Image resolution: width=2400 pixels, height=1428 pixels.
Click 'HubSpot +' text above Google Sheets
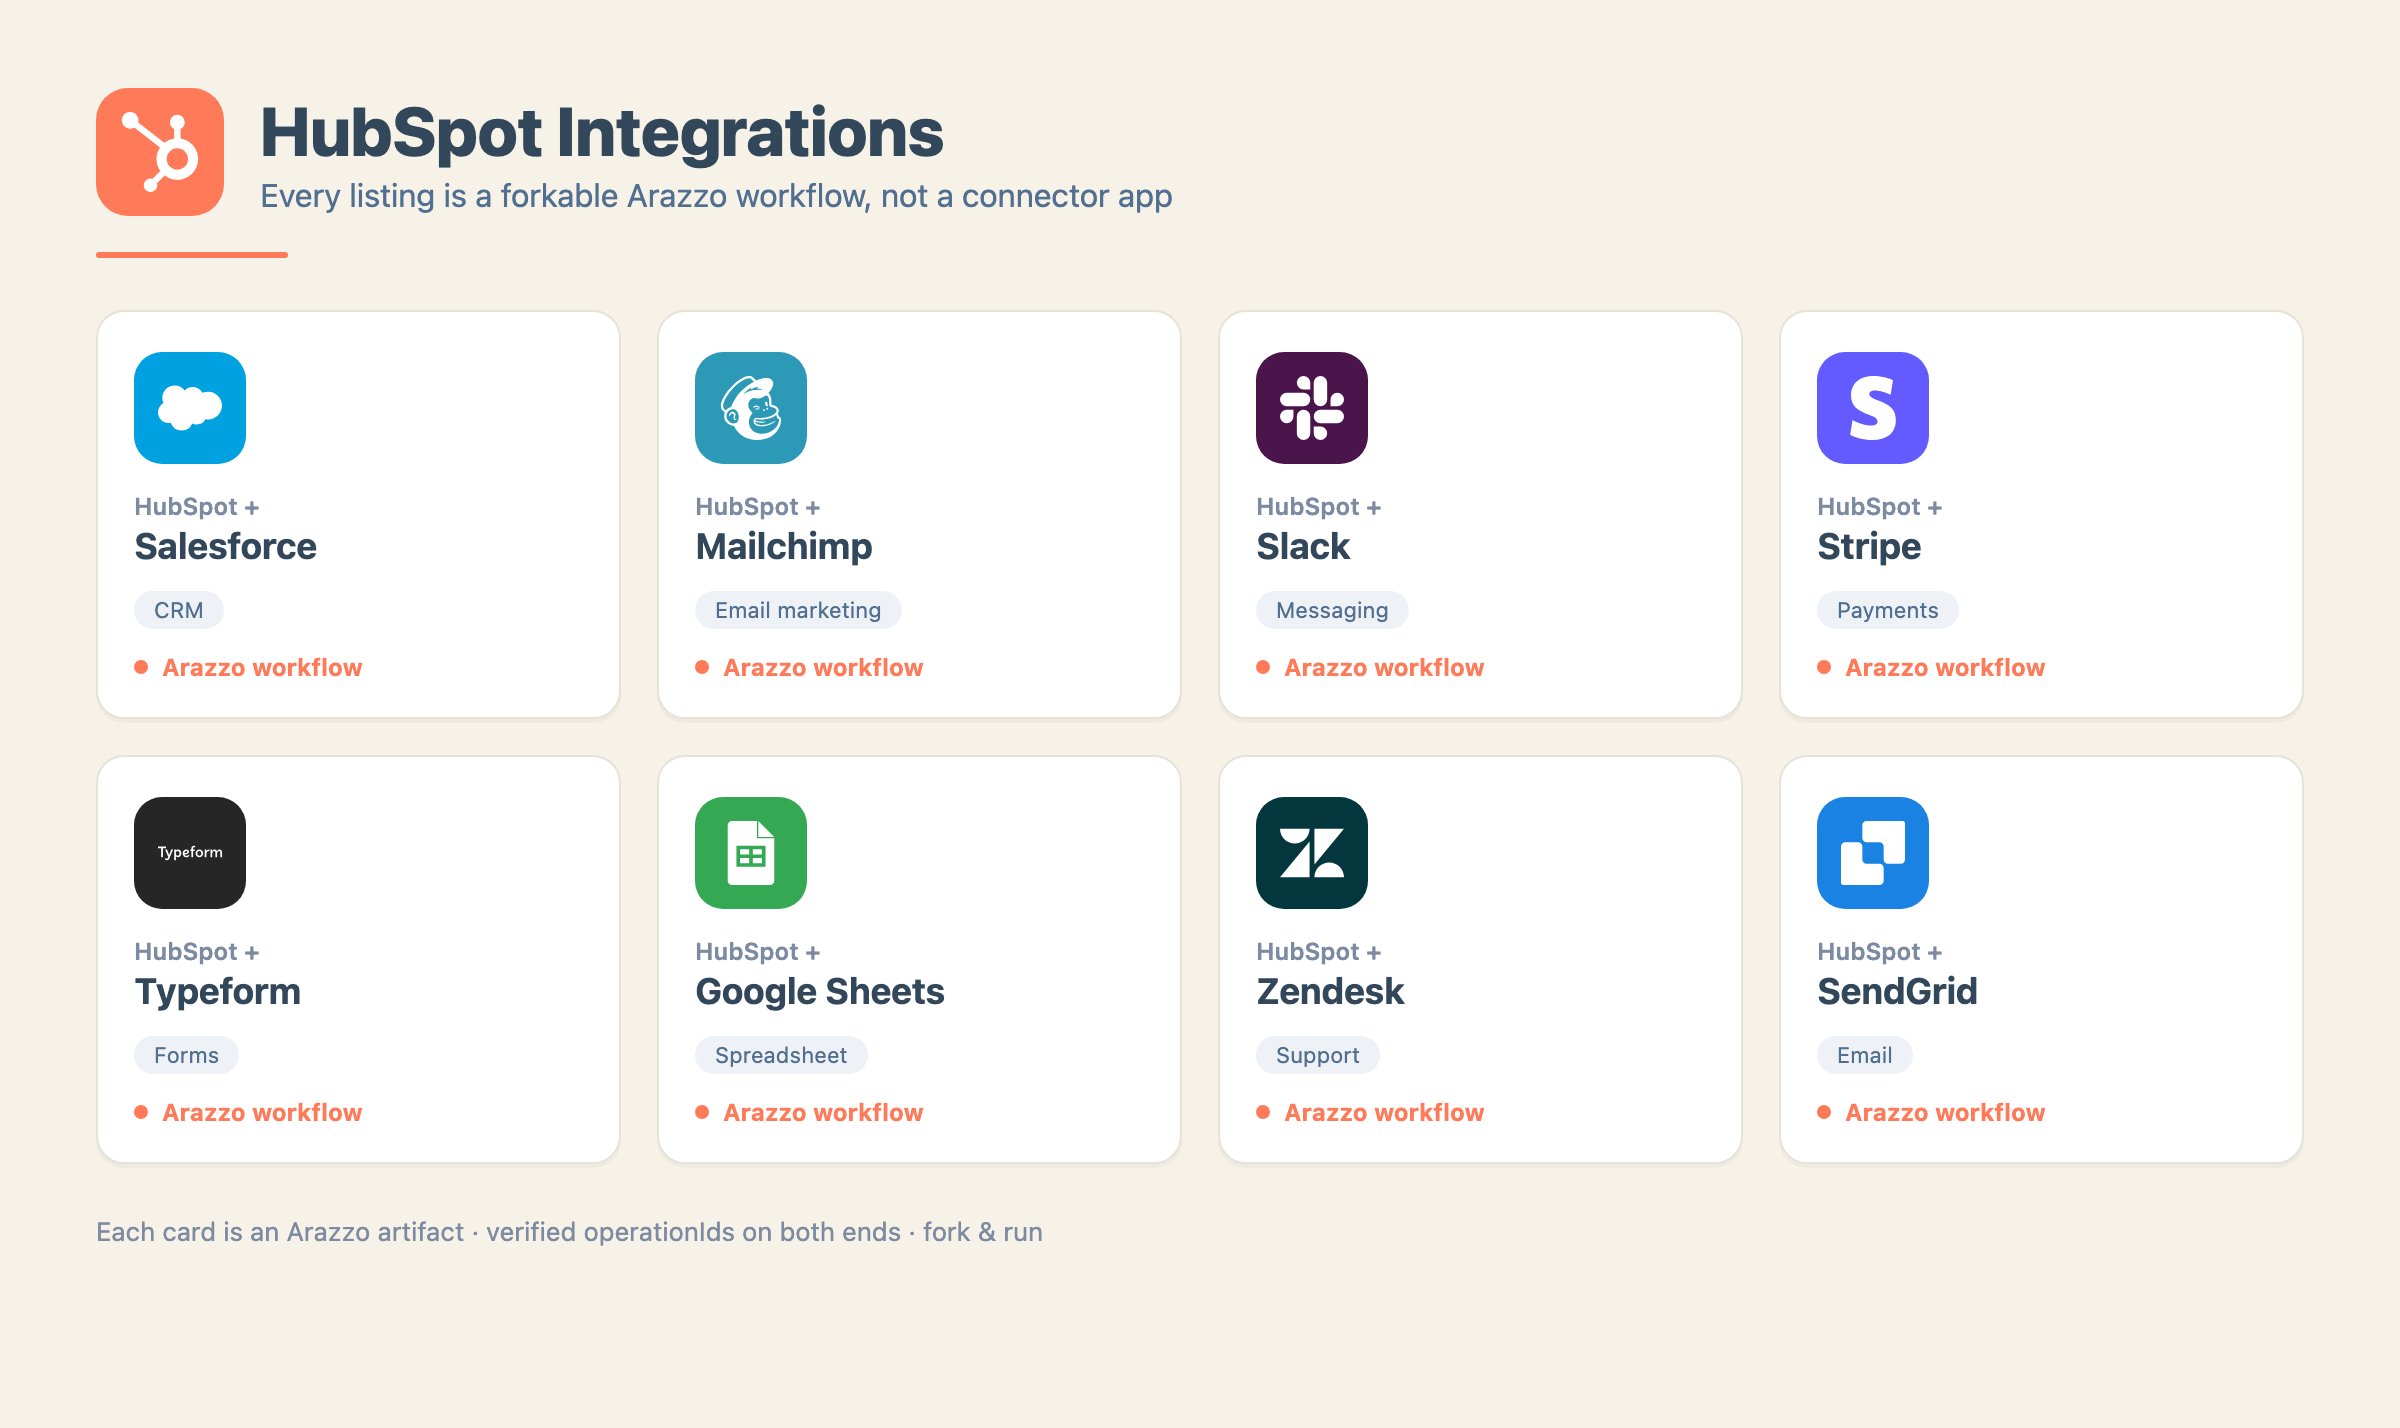[758, 952]
